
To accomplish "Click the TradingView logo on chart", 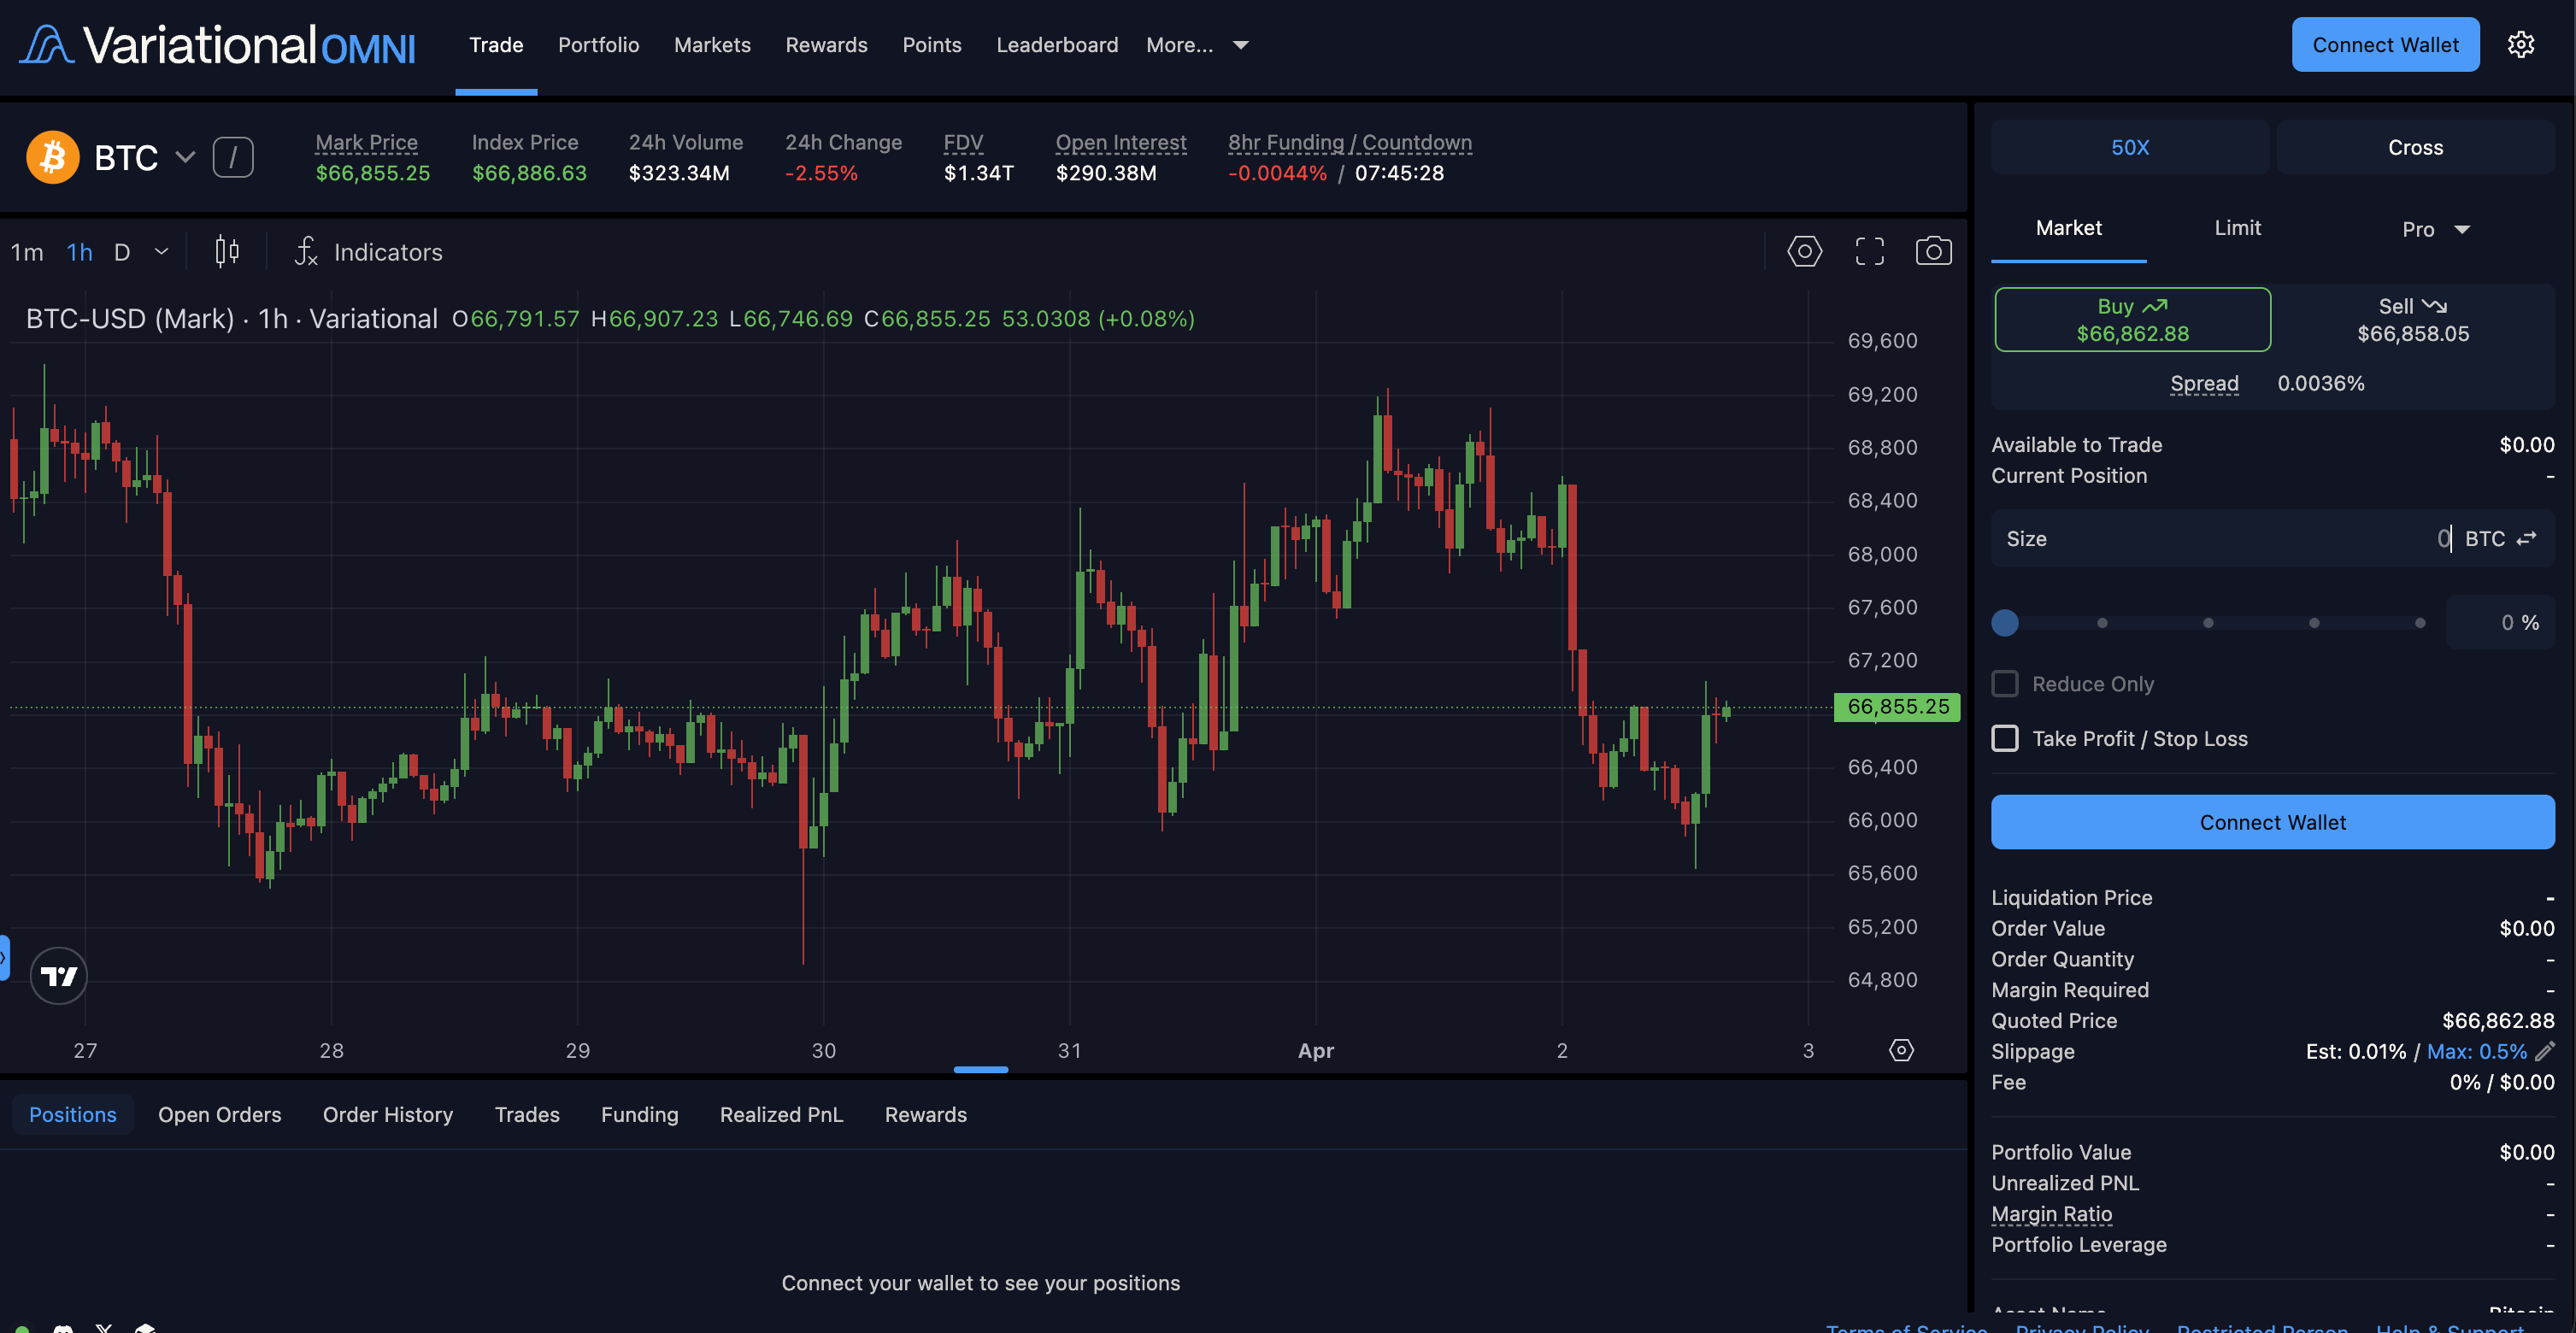I will pos(59,975).
